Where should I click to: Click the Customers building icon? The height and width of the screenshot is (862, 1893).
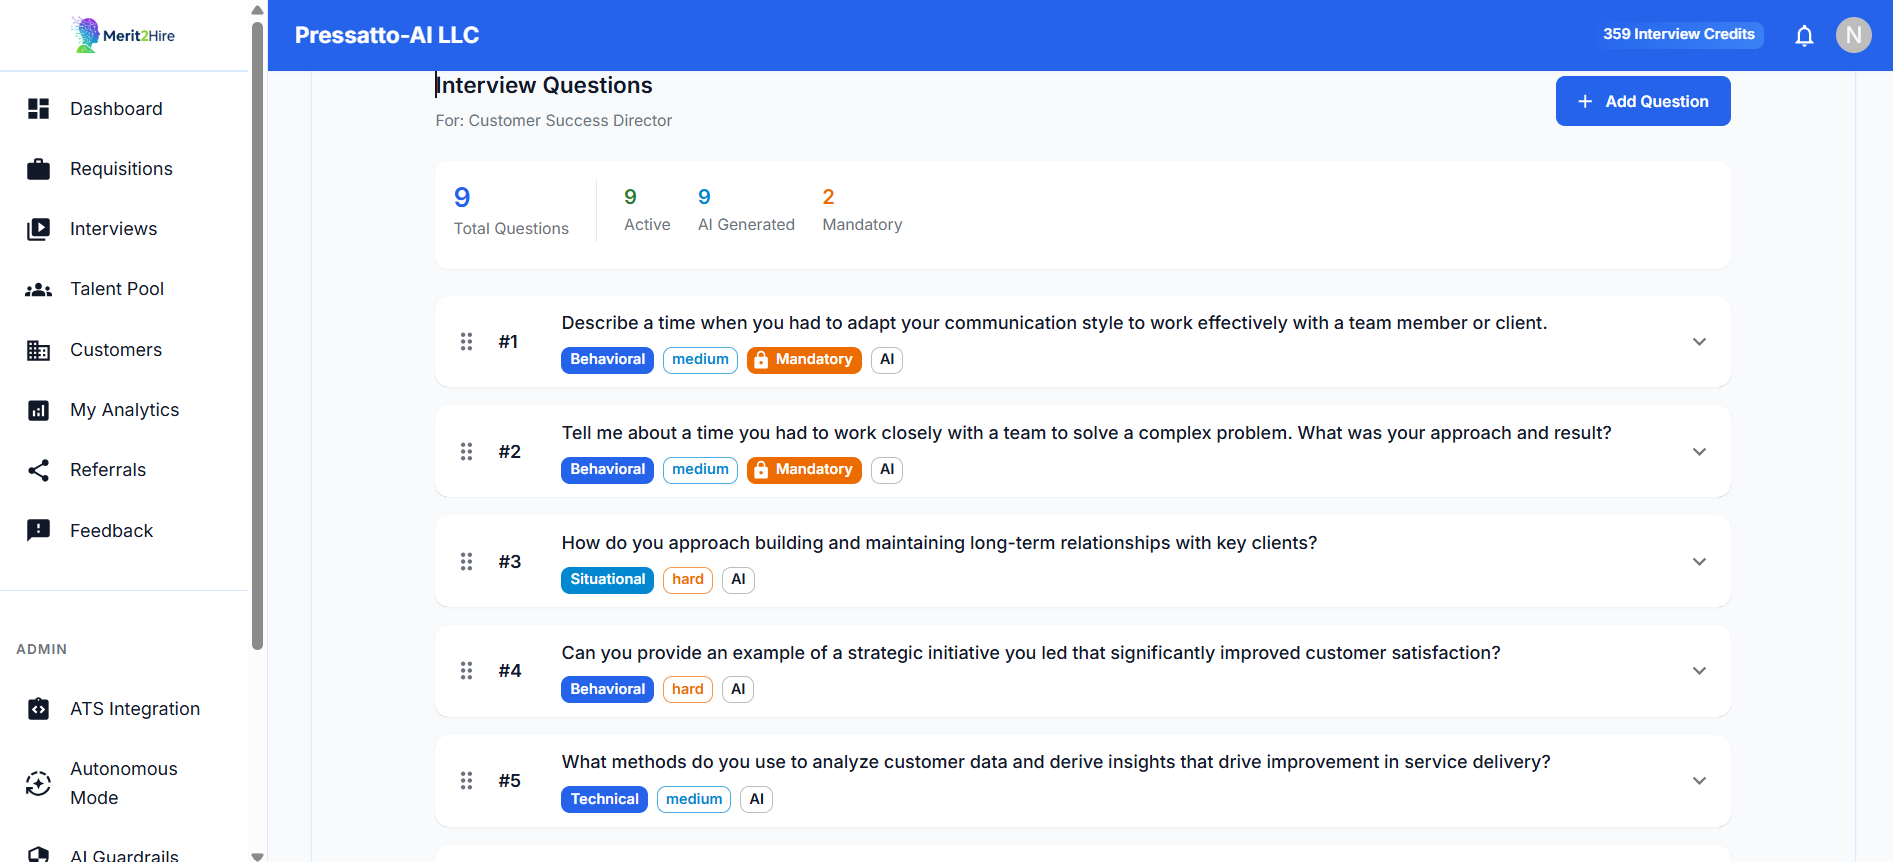coord(38,349)
